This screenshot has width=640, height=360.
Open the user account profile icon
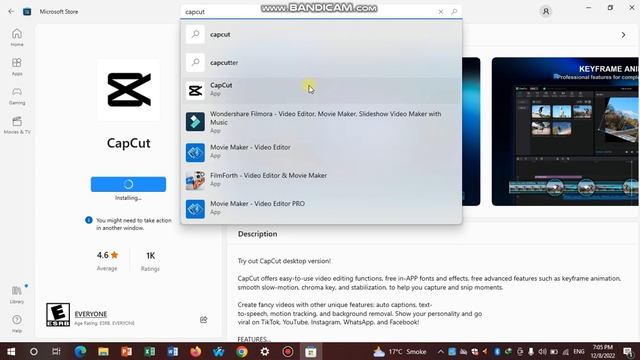(x=546, y=11)
